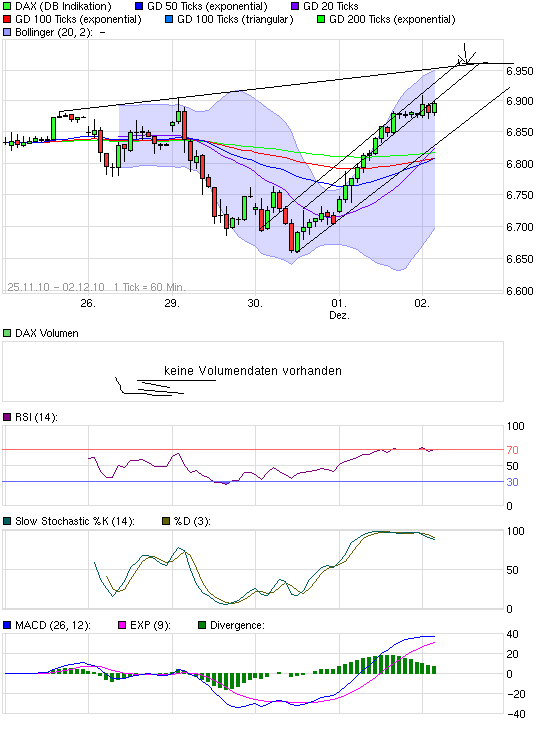
Task: Click the 6.700 price axis label
Action: (520, 227)
